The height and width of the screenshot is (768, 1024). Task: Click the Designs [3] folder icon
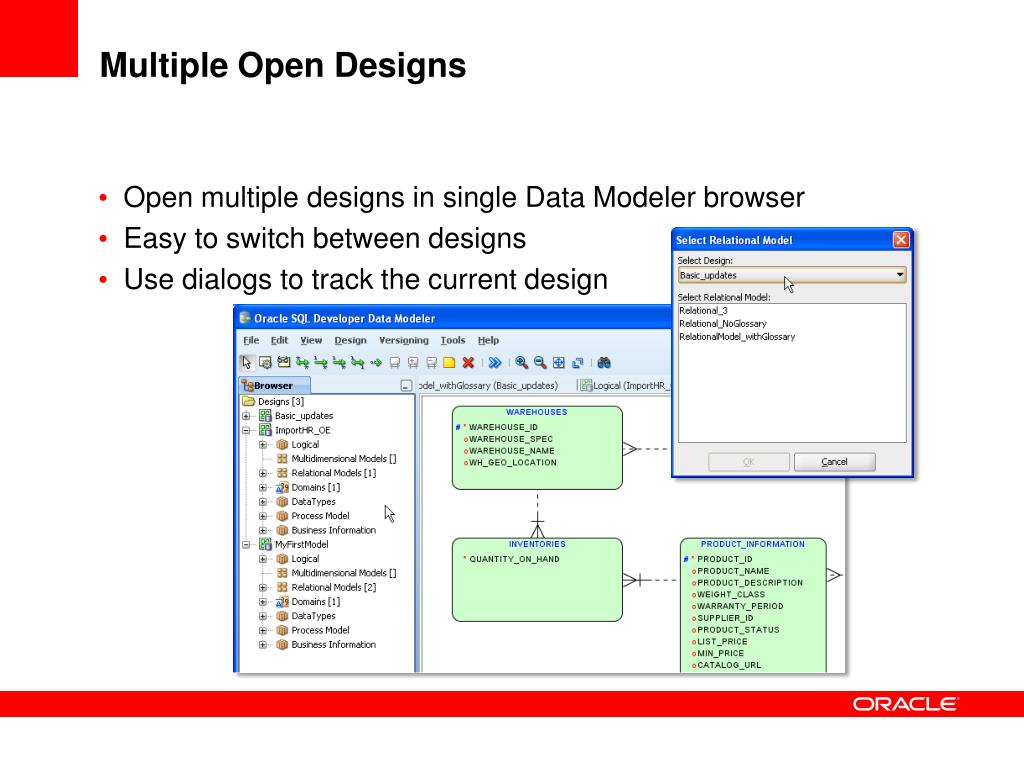click(x=248, y=402)
